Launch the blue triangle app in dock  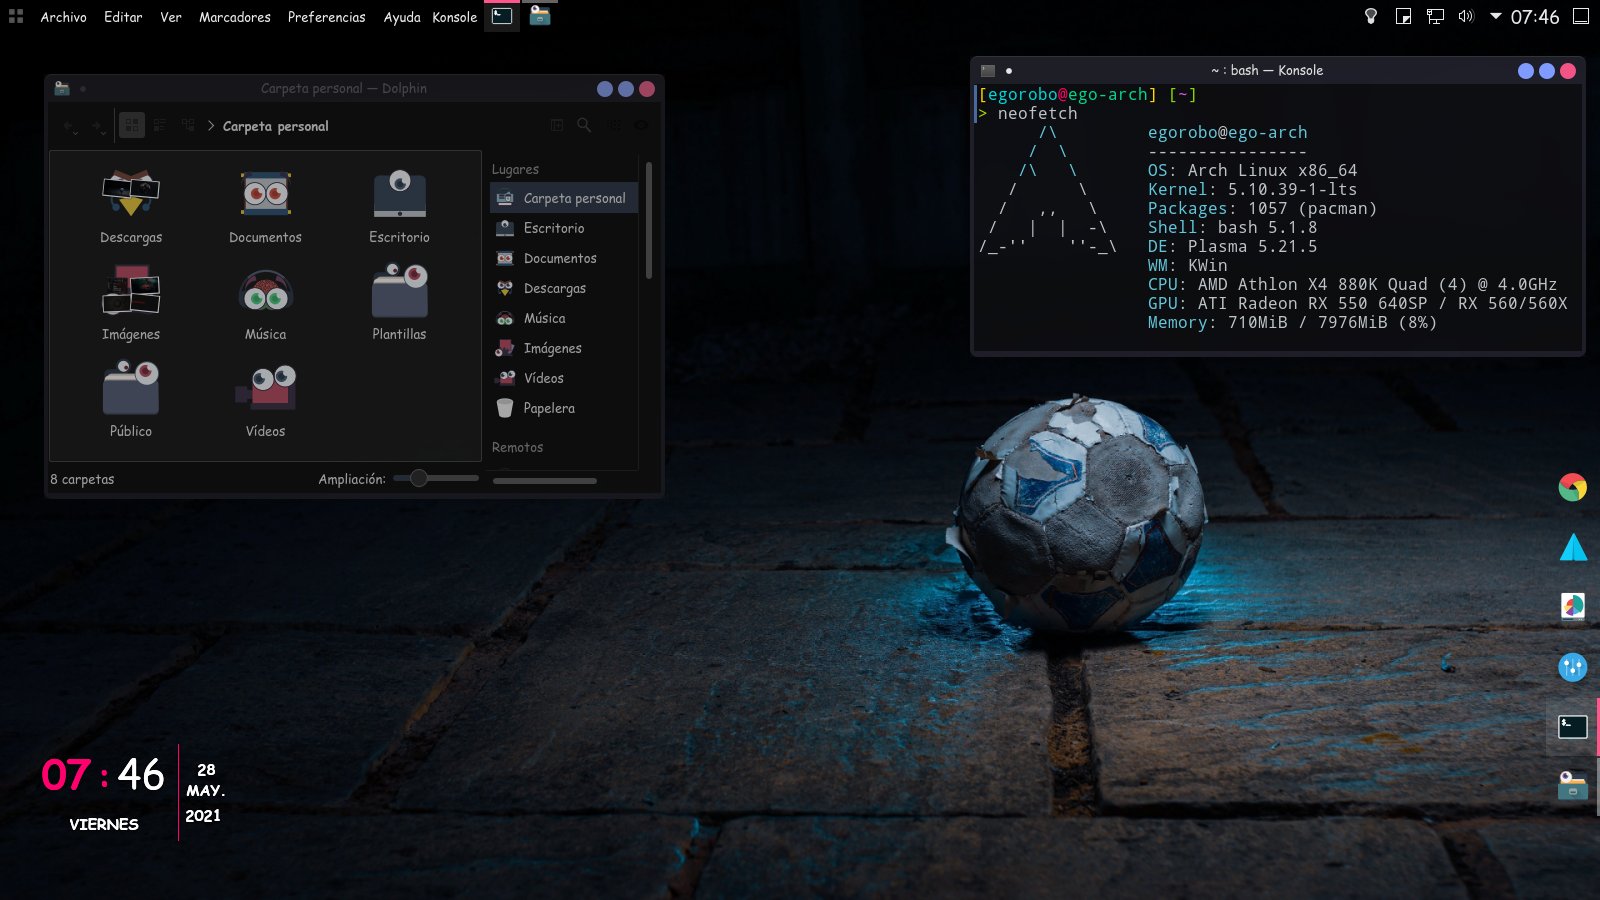pos(1572,547)
